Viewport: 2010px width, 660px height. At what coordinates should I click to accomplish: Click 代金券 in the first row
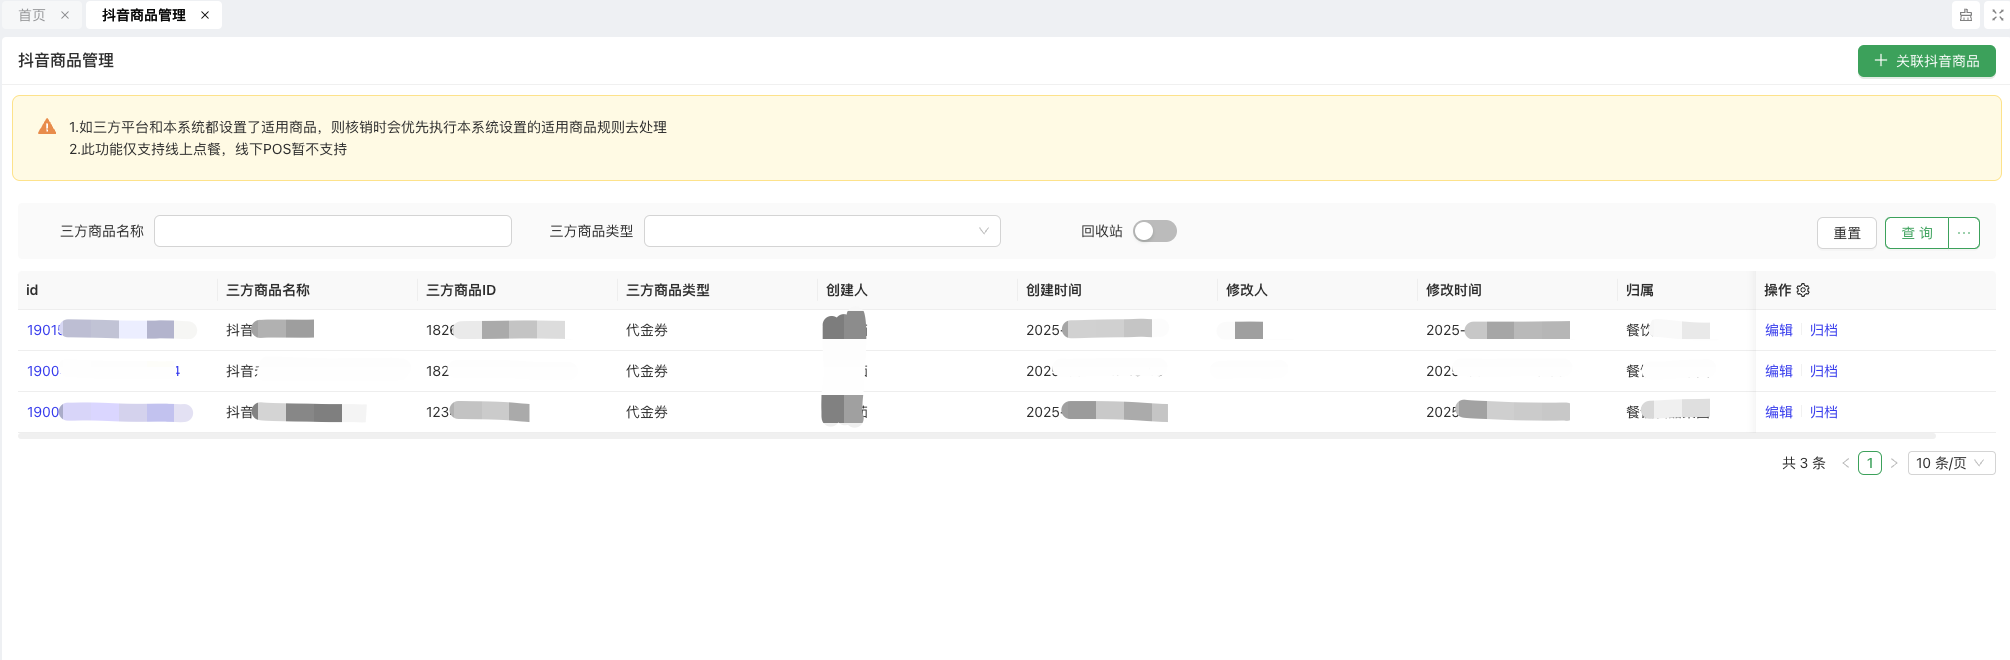(x=647, y=330)
